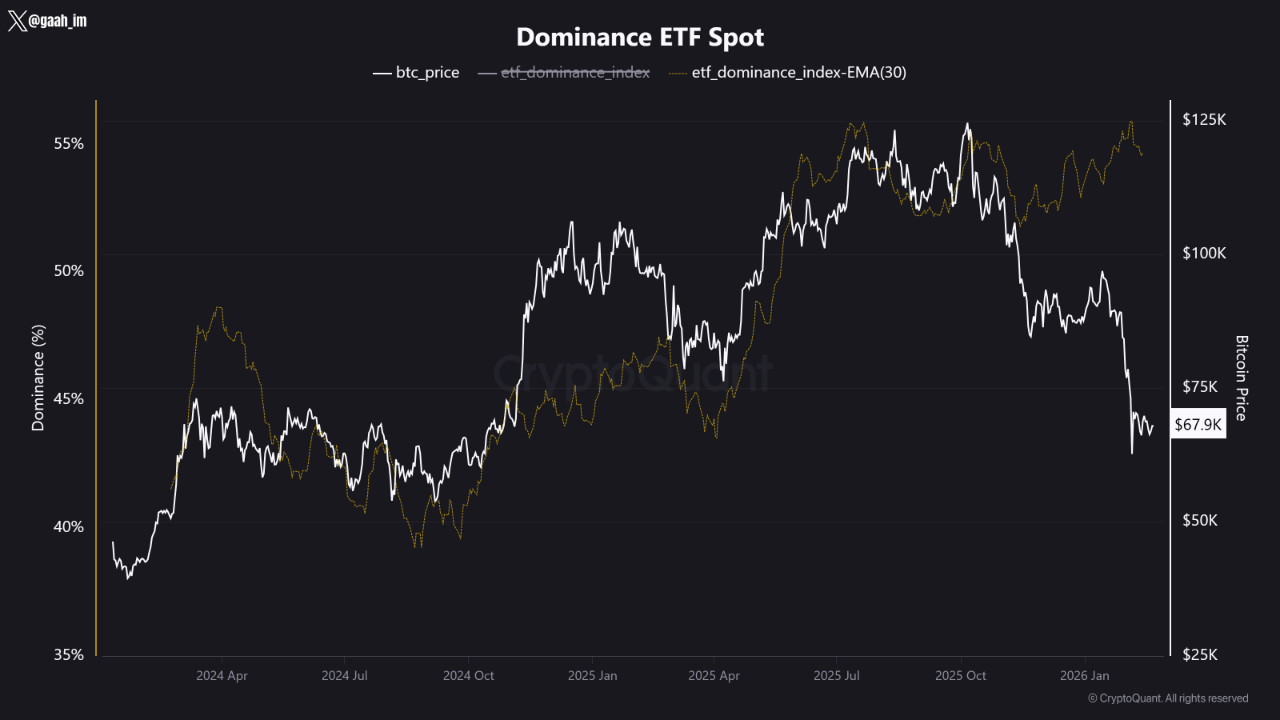This screenshot has height=720, width=1280.
Task: Select the 55% dominance axis label
Action: pos(69,143)
